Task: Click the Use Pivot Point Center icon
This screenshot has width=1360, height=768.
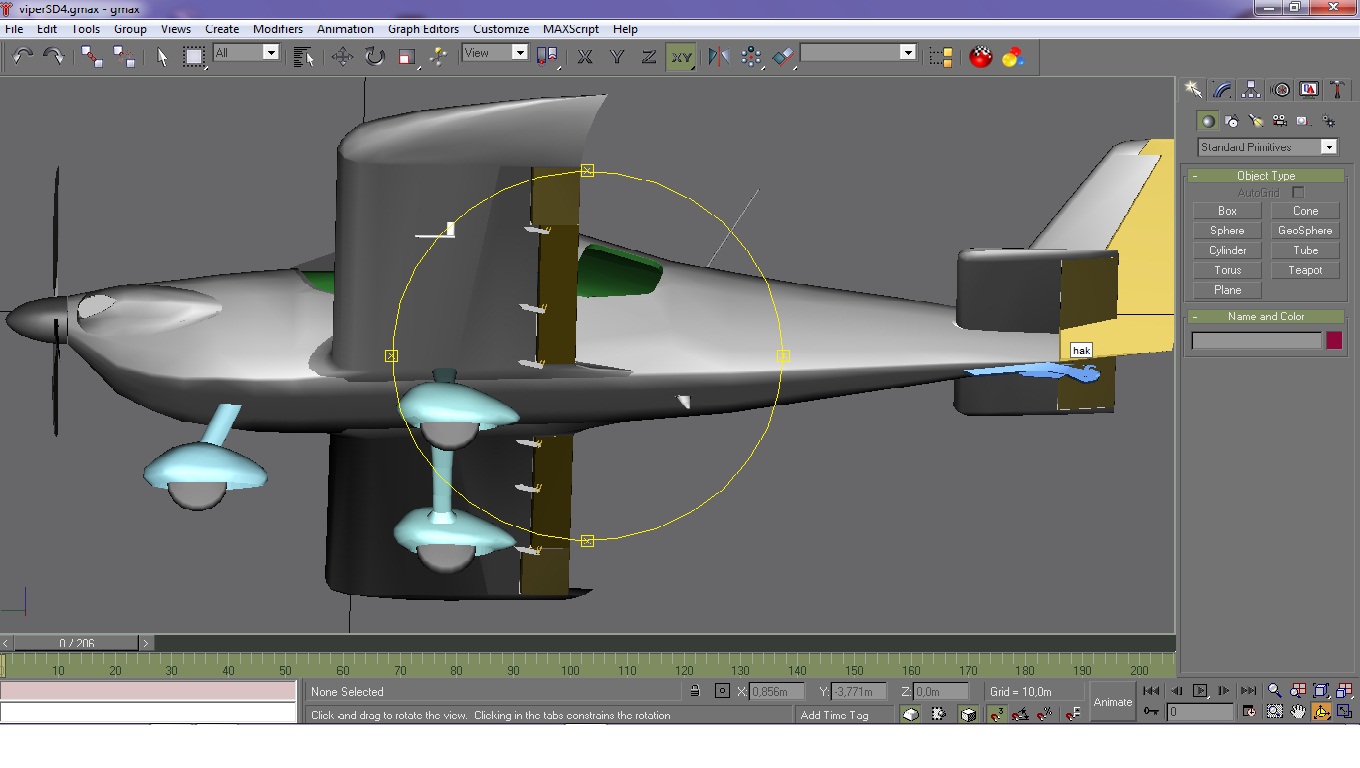Action: pos(547,57)
